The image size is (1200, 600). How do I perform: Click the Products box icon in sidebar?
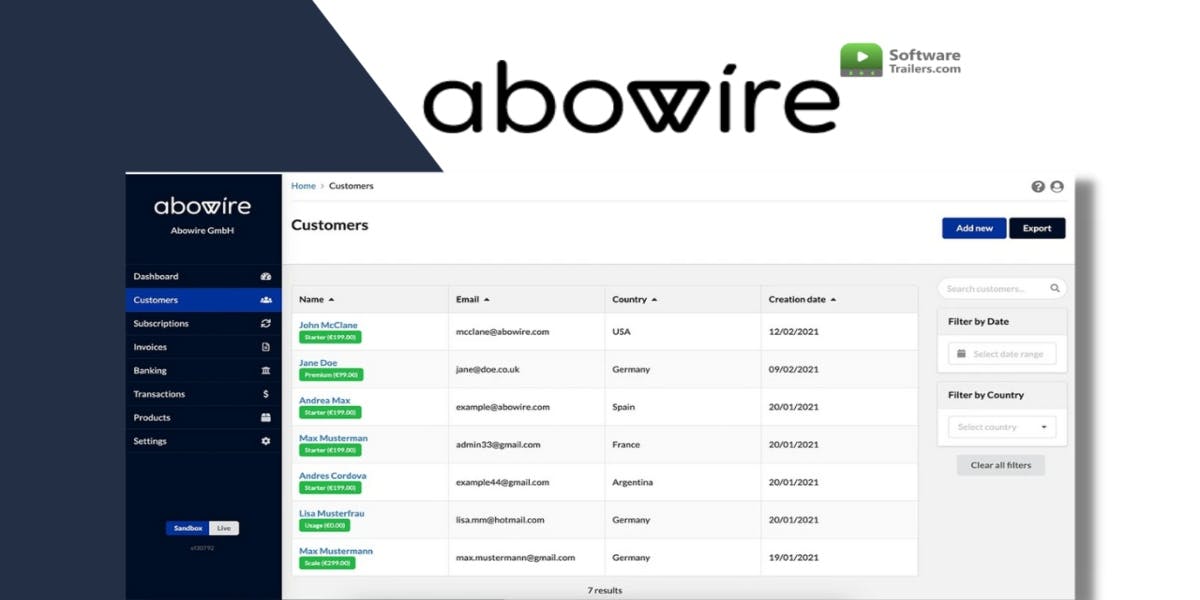click(266, 418)
